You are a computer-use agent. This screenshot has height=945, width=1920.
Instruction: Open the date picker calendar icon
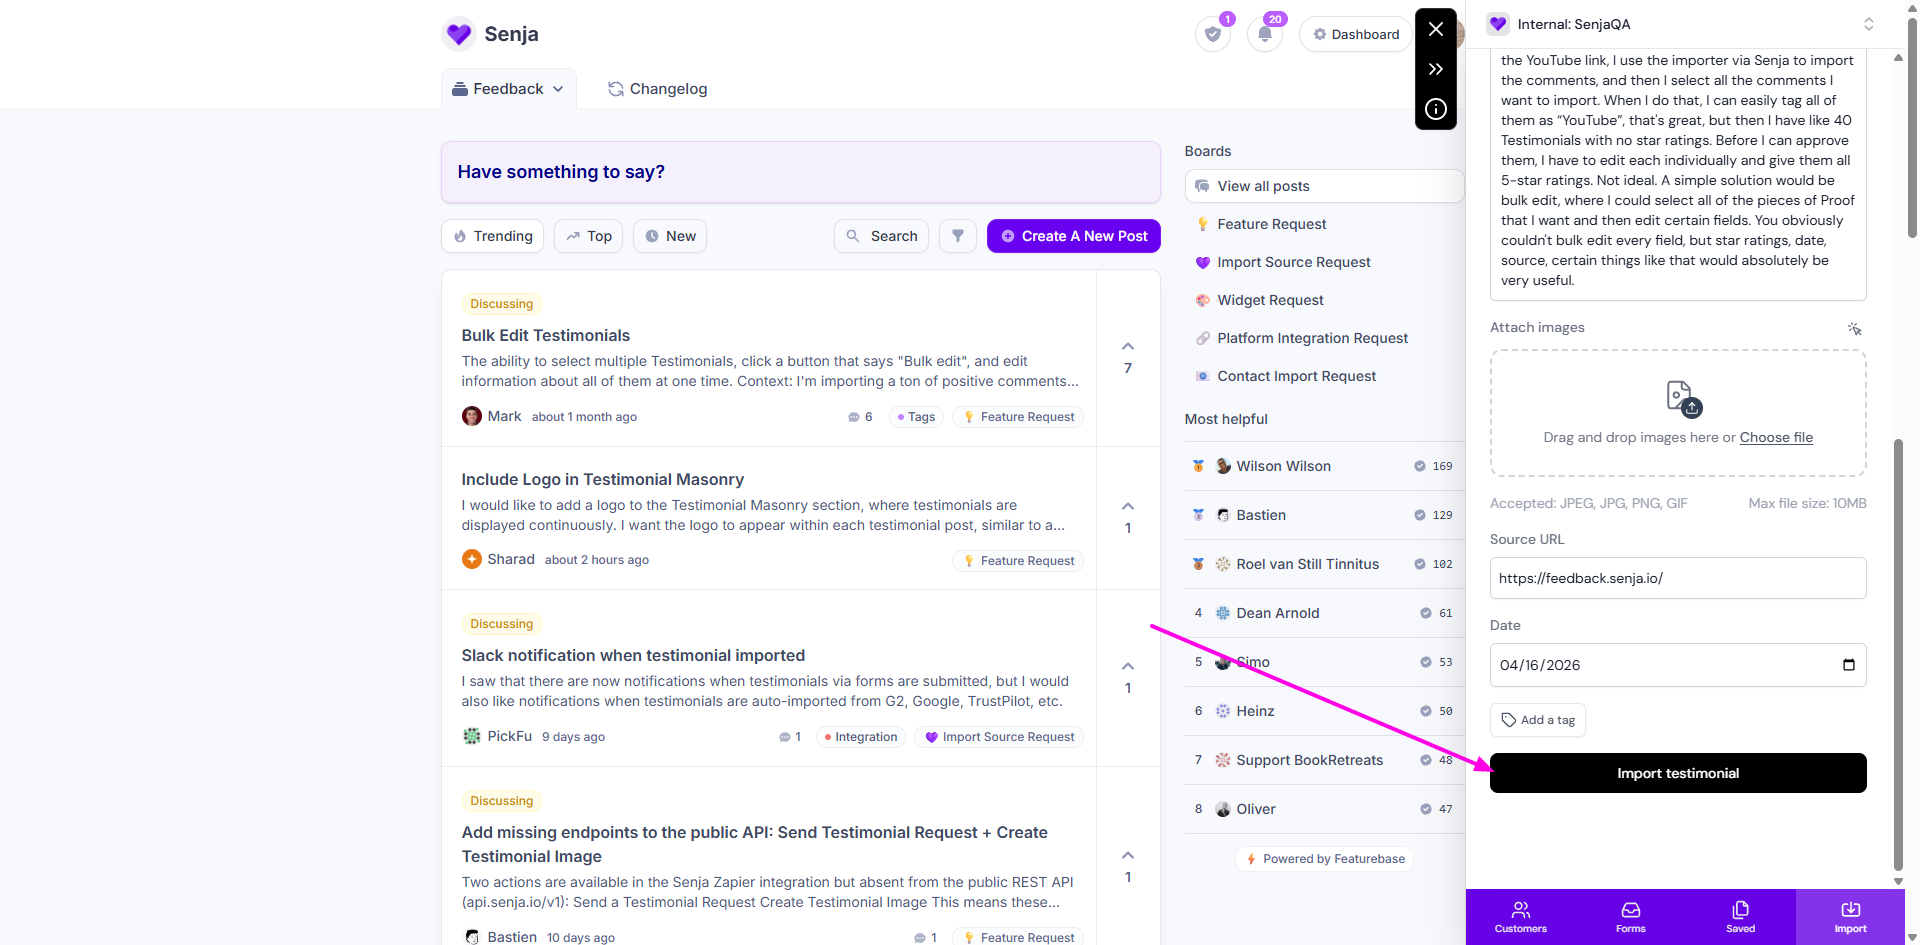(x=1848, y=665)
